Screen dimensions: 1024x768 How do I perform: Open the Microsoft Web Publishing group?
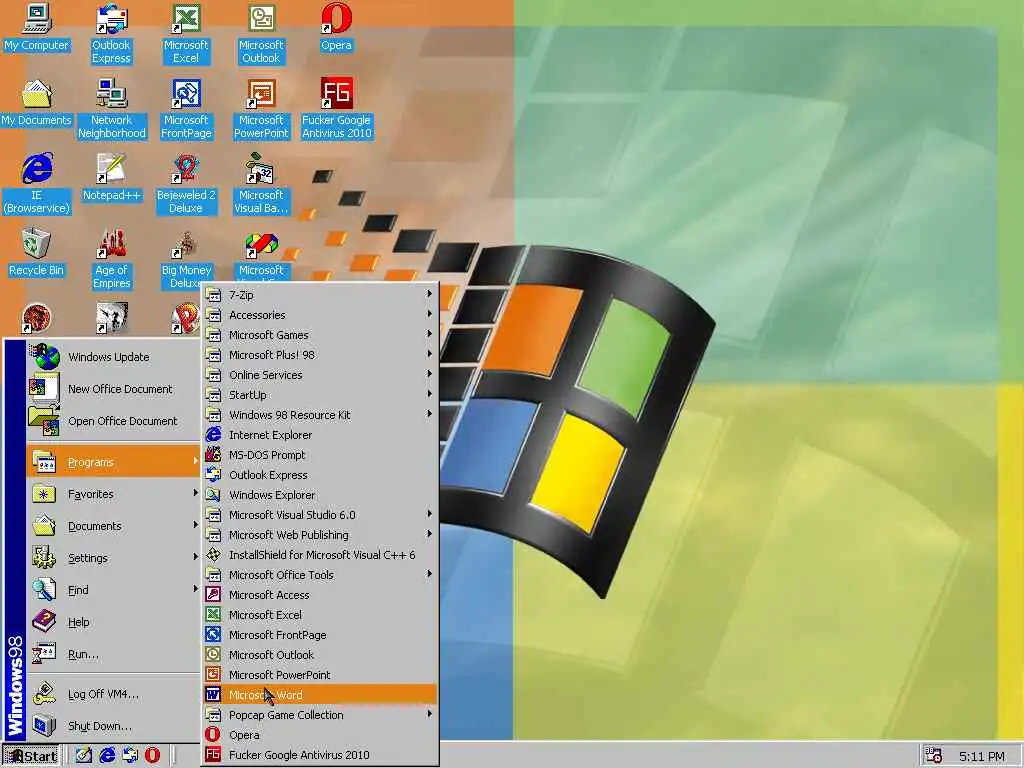320,535
